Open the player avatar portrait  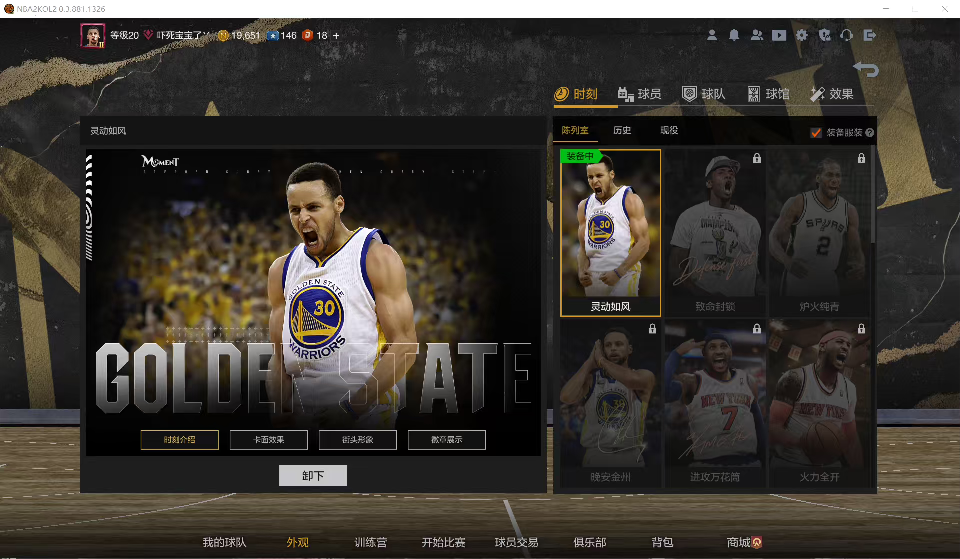pyautogui.click(x=92, y=36)
